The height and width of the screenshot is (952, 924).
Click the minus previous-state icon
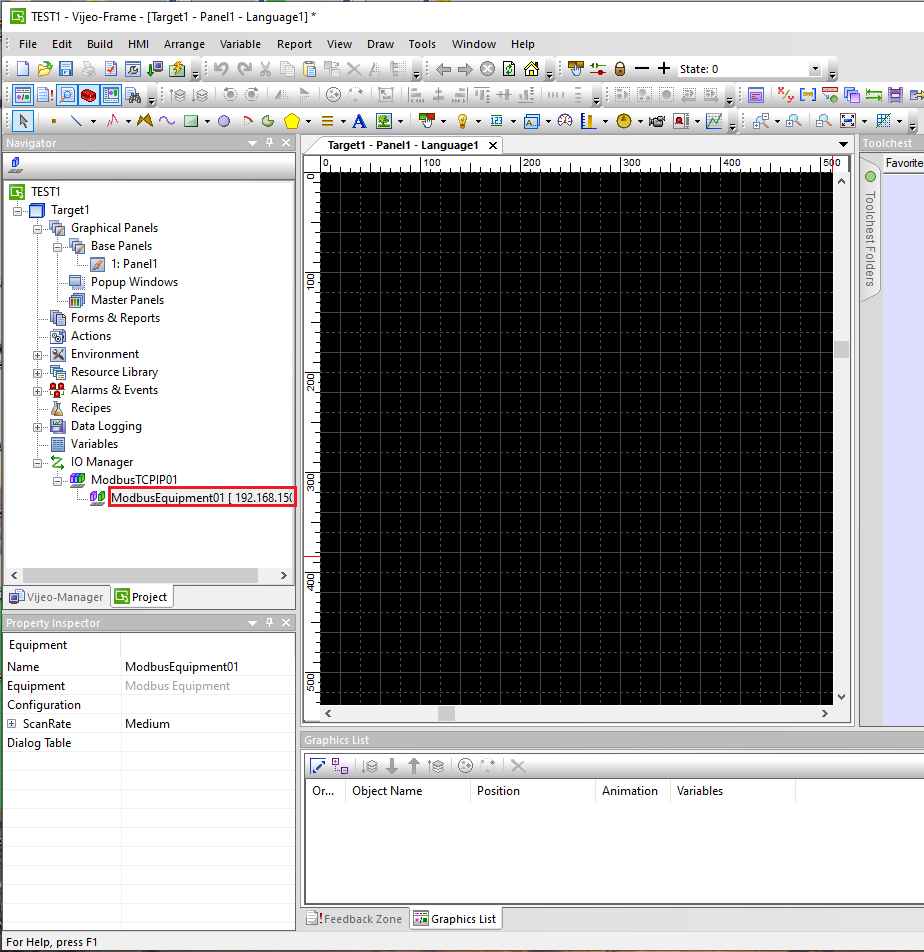point(642,69)
